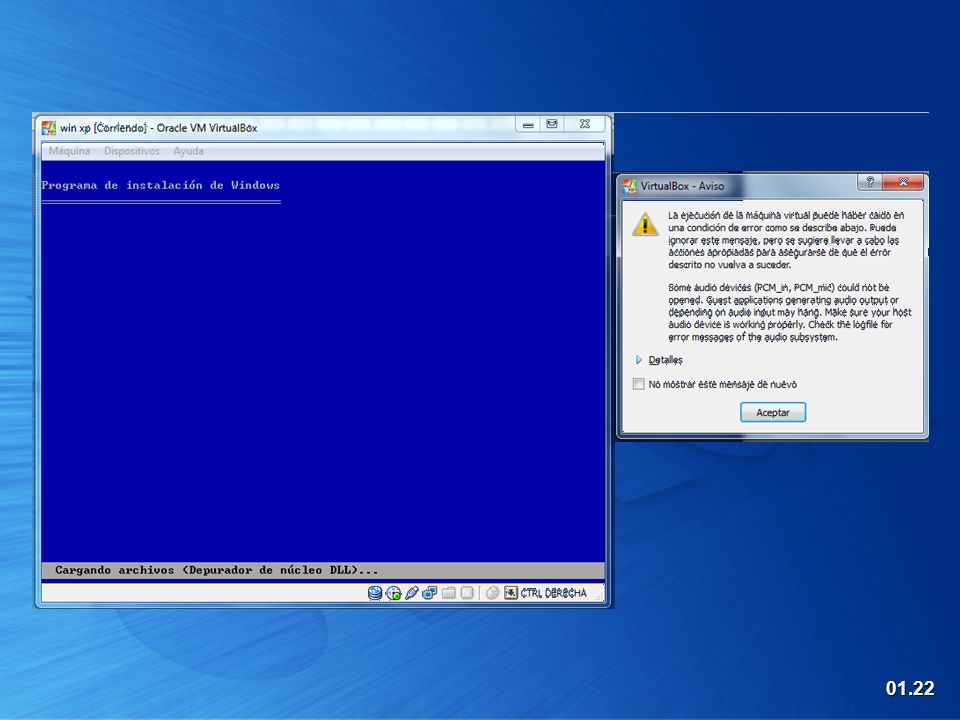Click the resize grip of the VM window
Viewport: 960px width, 720px height.
click(599, 597)
